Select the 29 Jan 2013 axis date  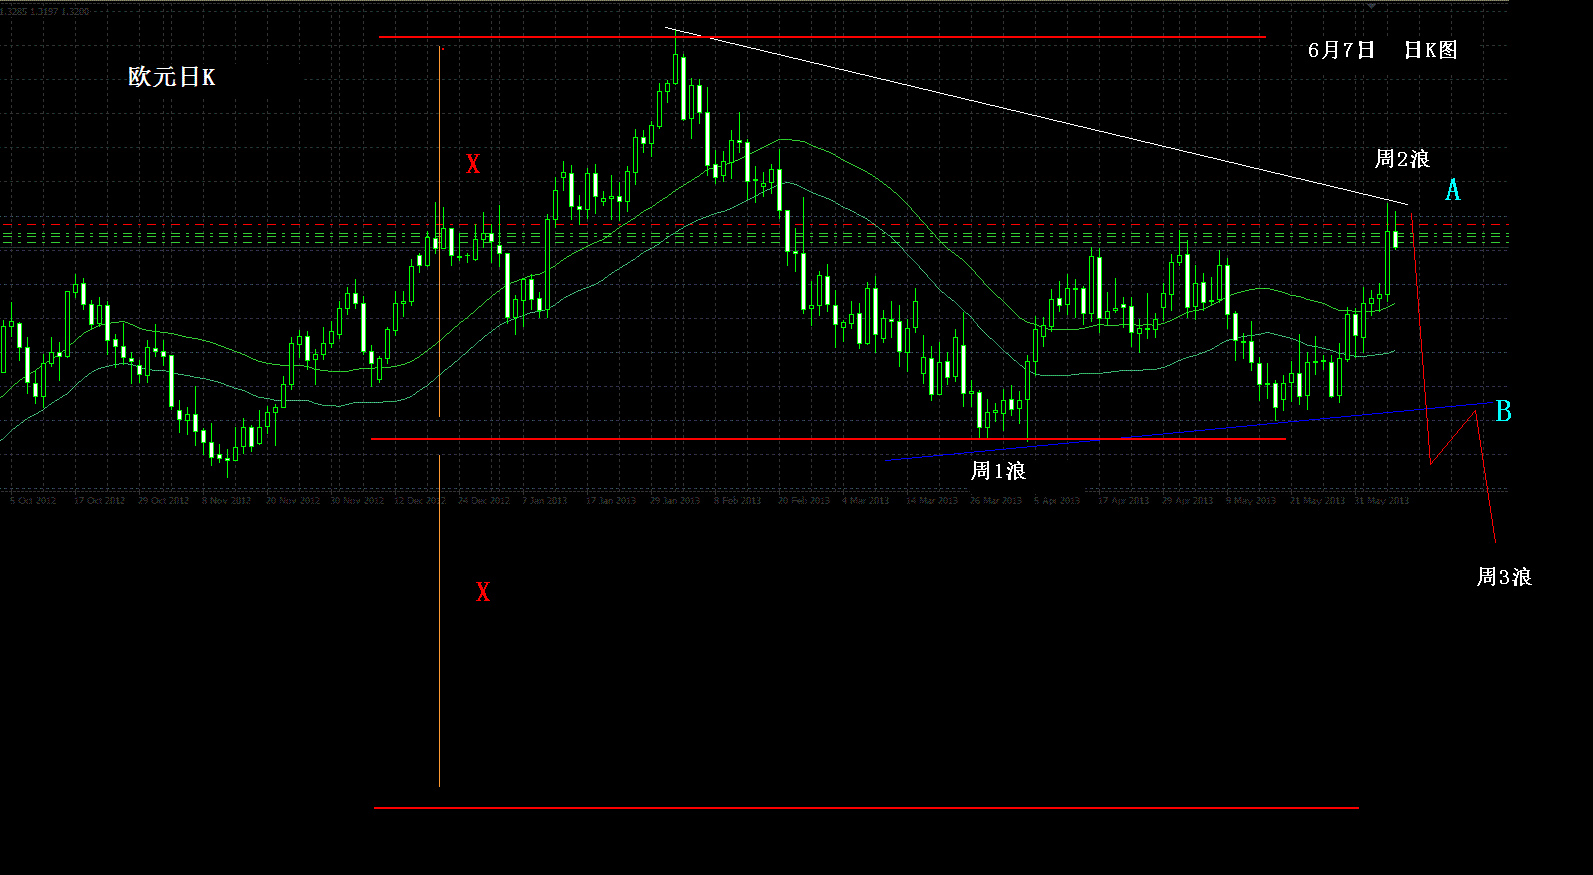(x=675, y=500)
